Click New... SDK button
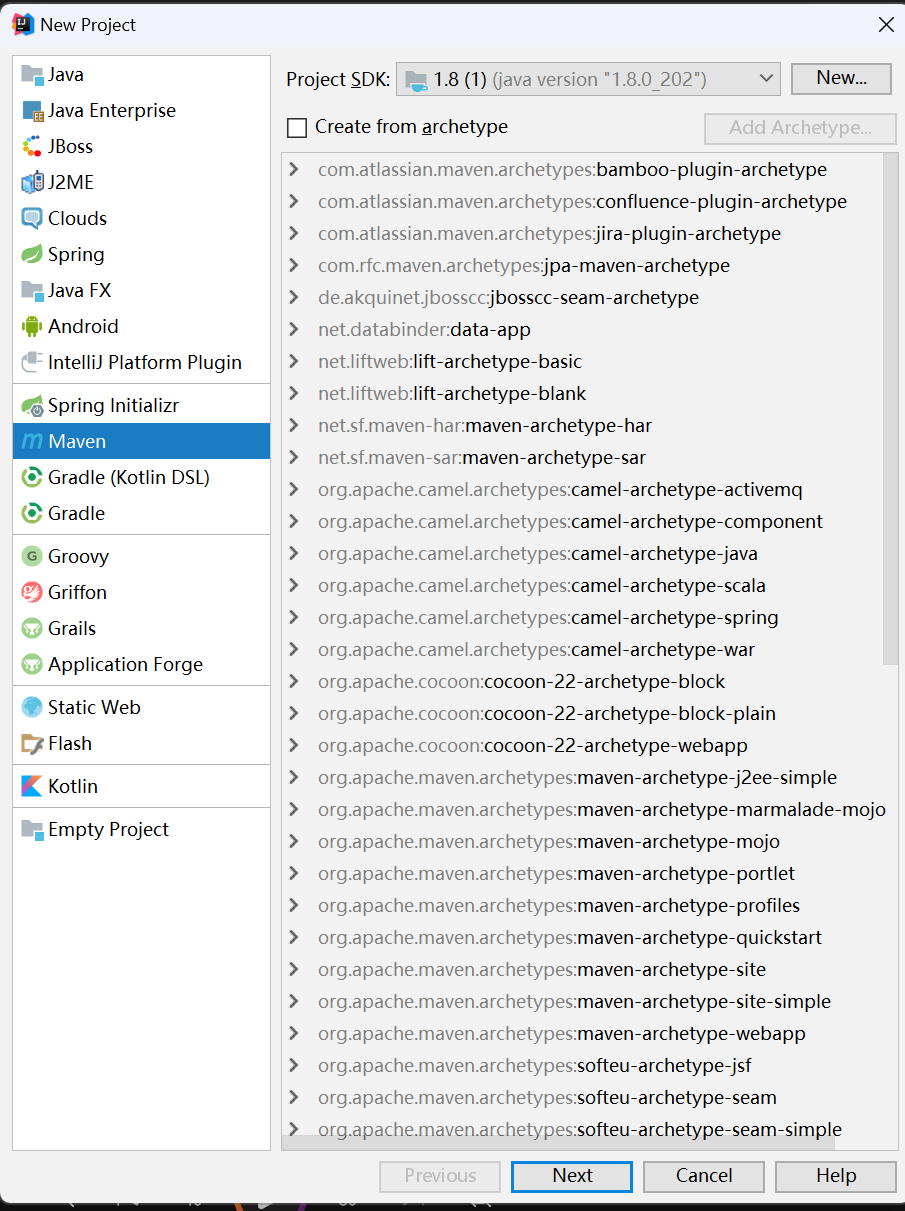This screenshot has height=1211, width=905. point(841,78)
